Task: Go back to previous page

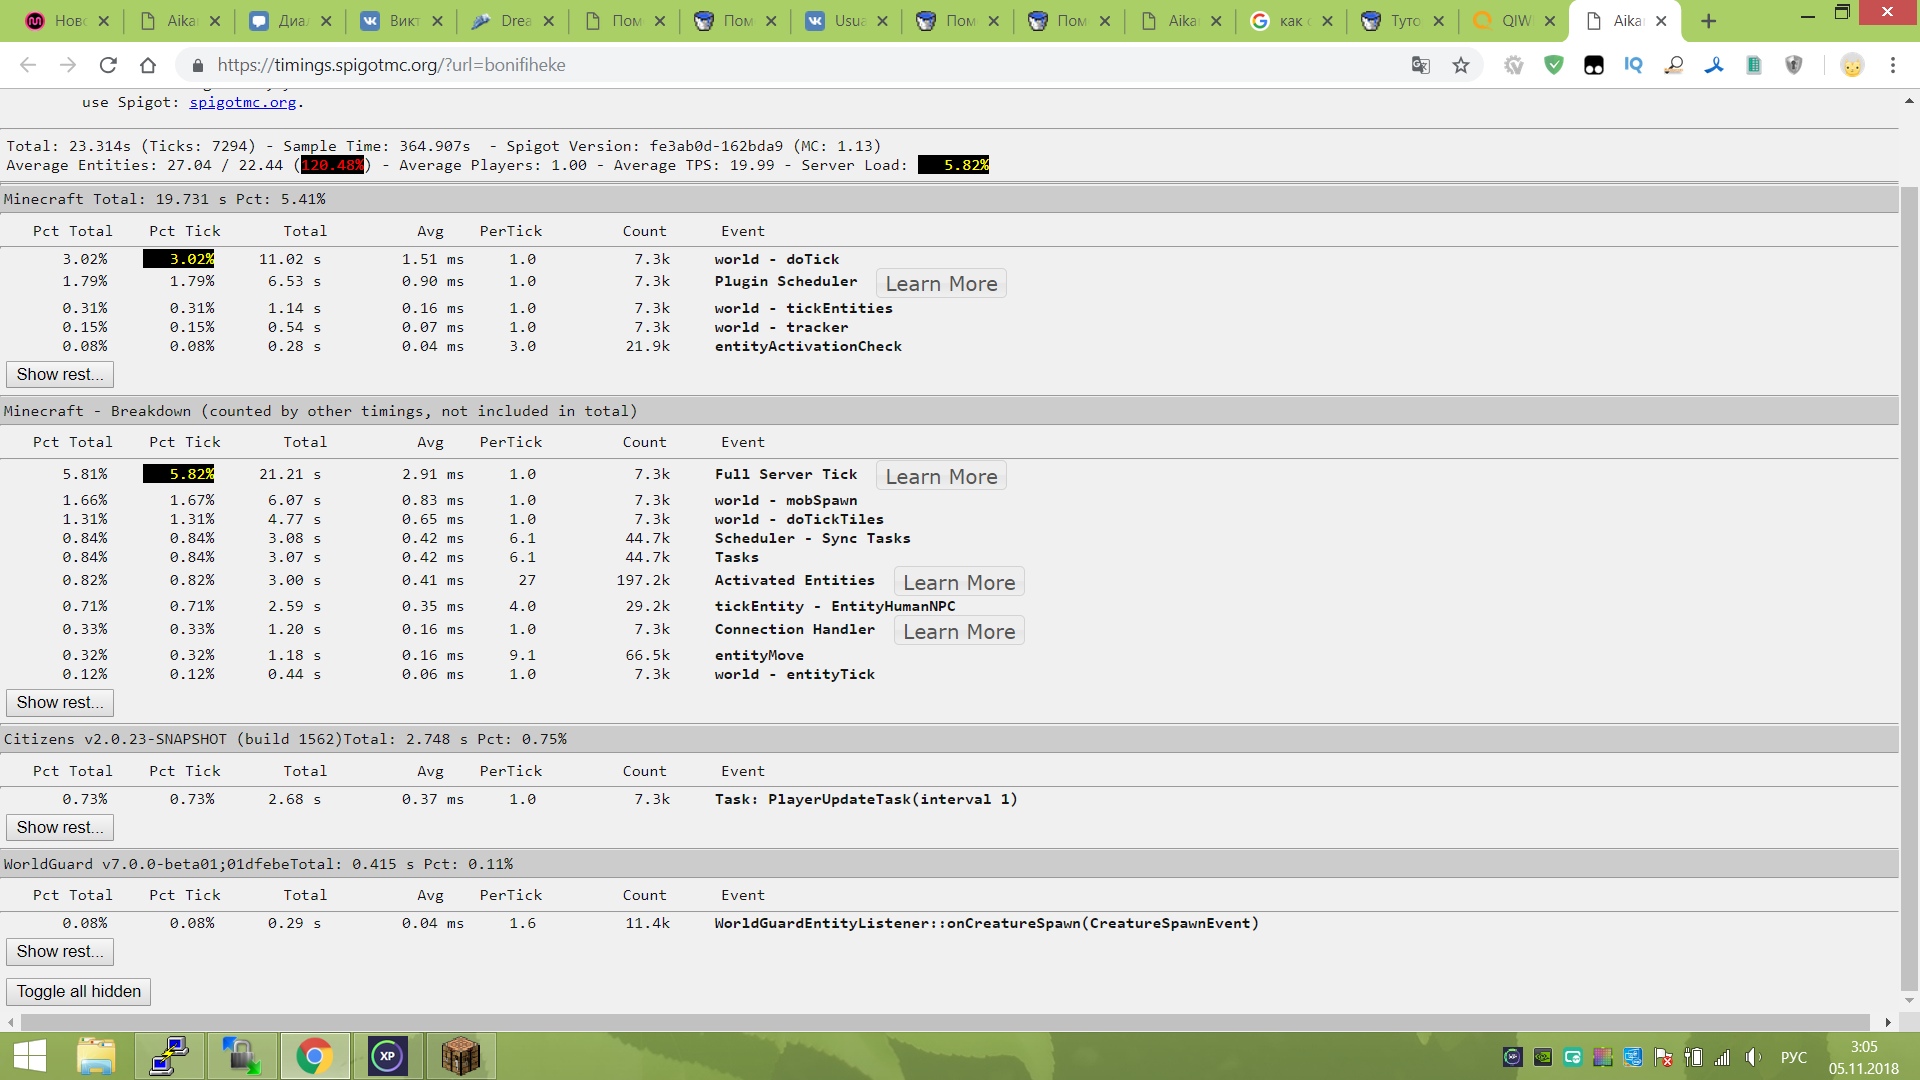Action: pos(28,65)
